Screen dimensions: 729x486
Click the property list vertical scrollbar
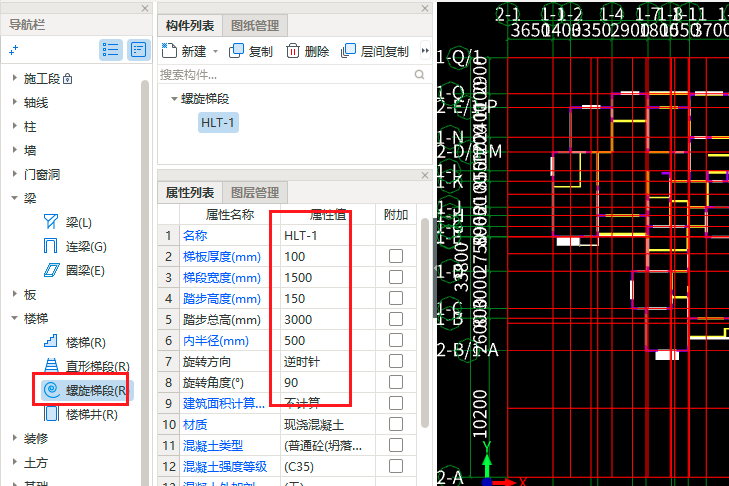pos(424,323)
